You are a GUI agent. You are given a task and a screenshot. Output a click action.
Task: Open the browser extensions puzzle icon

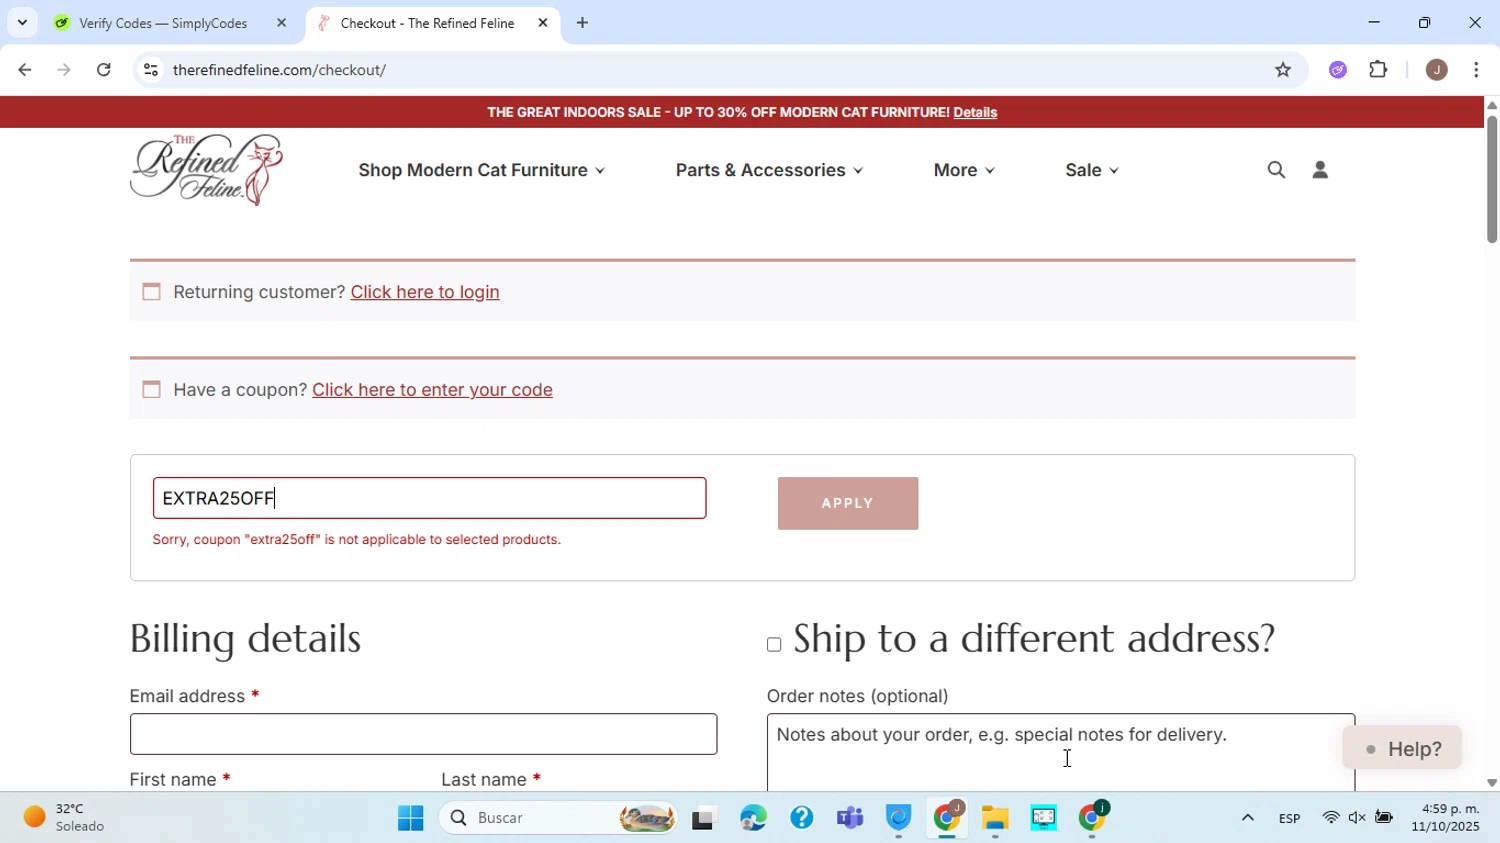click(x=1379, y=70)
